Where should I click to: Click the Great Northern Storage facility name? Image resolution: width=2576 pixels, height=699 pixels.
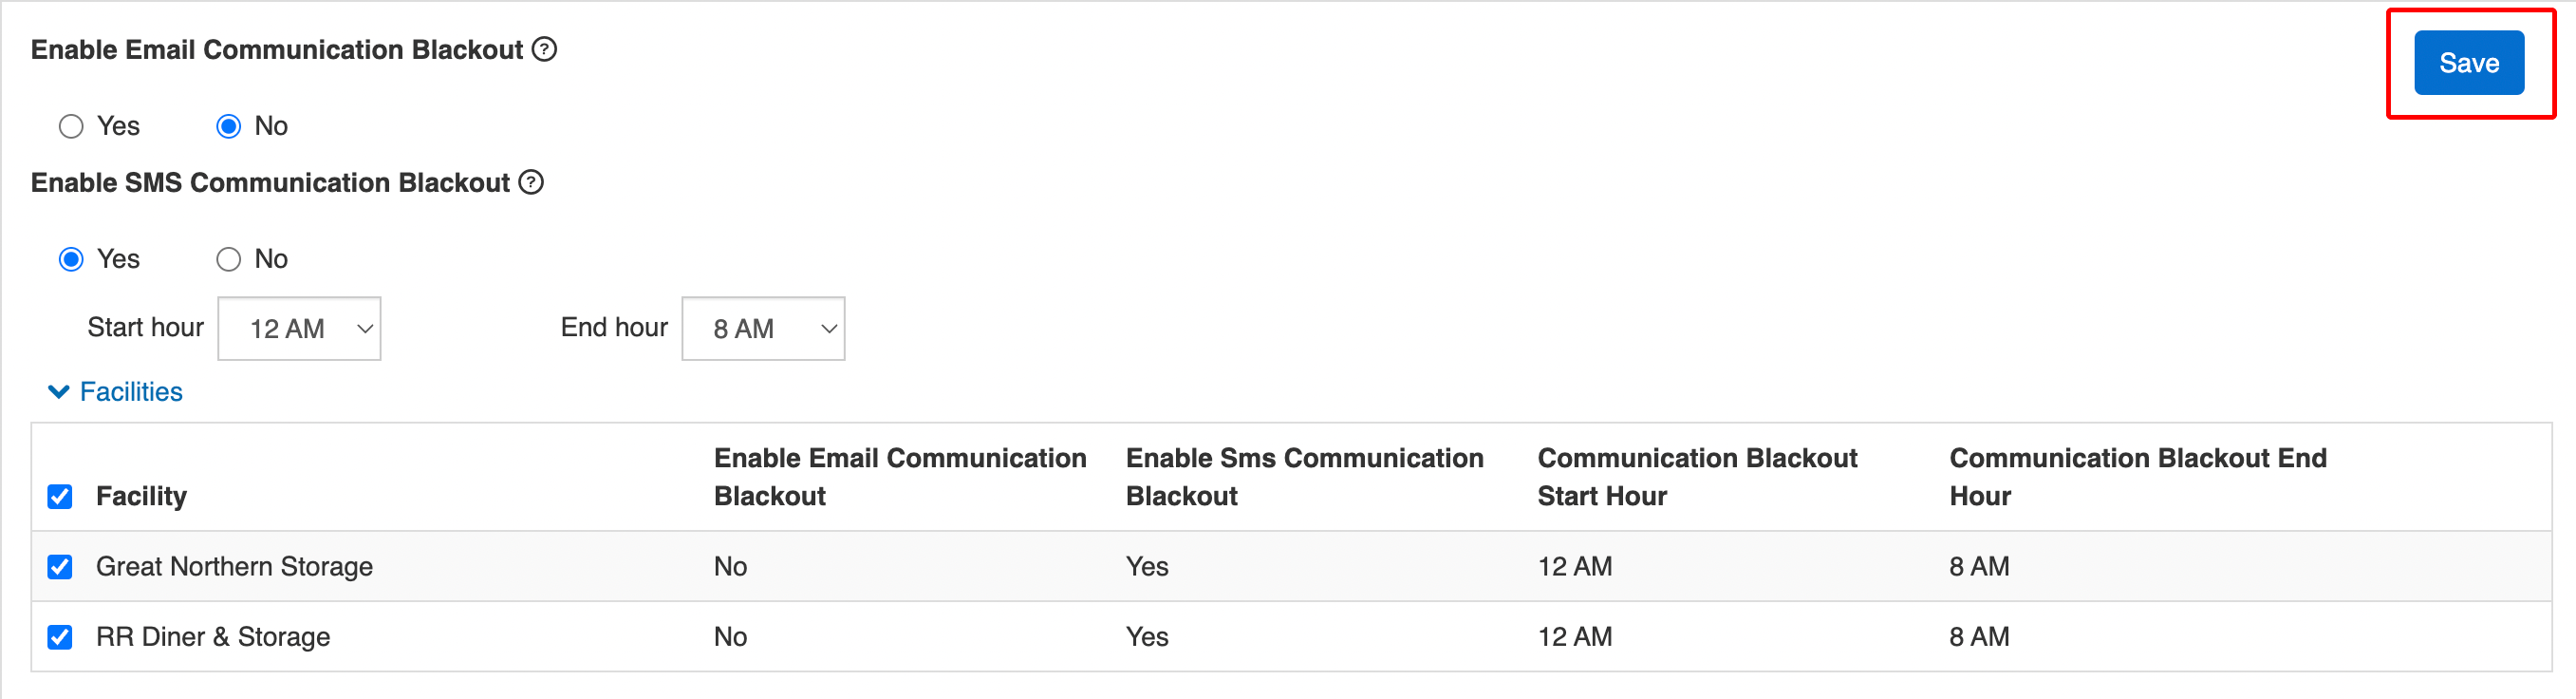(x=234, y=567)
